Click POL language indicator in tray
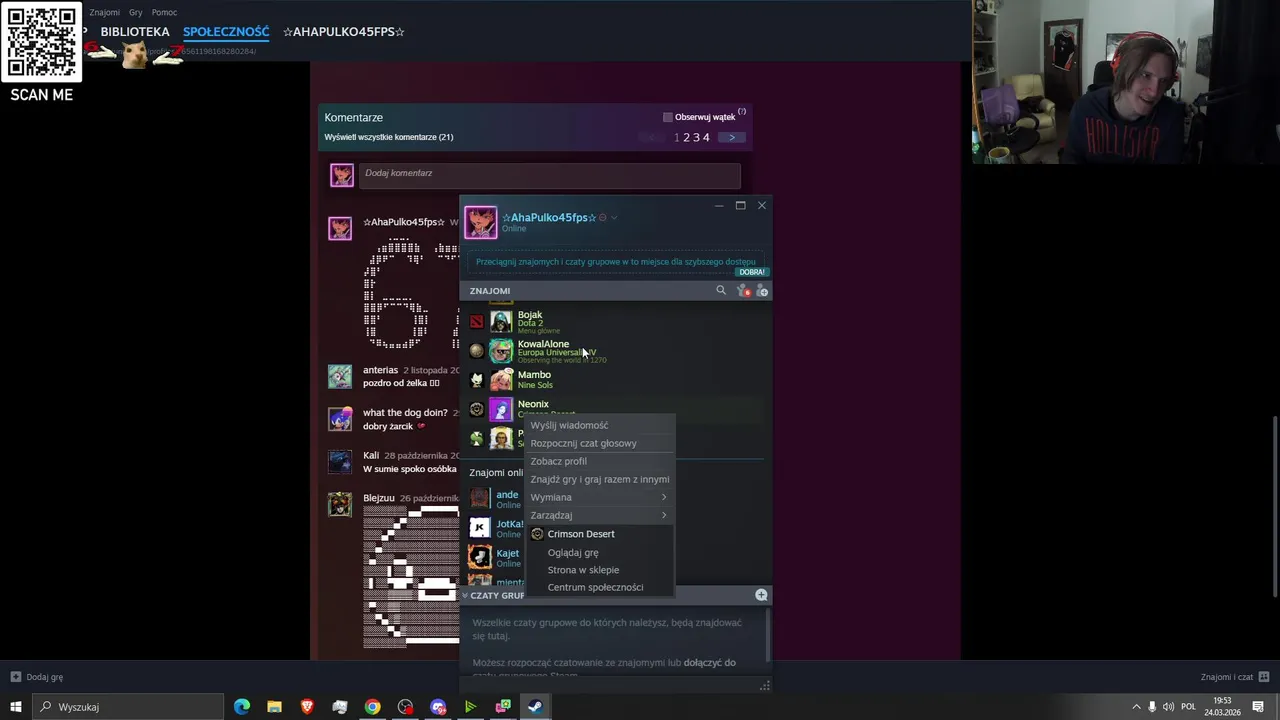Viewport: 1280px width, 720px height. coord(1189,707)
